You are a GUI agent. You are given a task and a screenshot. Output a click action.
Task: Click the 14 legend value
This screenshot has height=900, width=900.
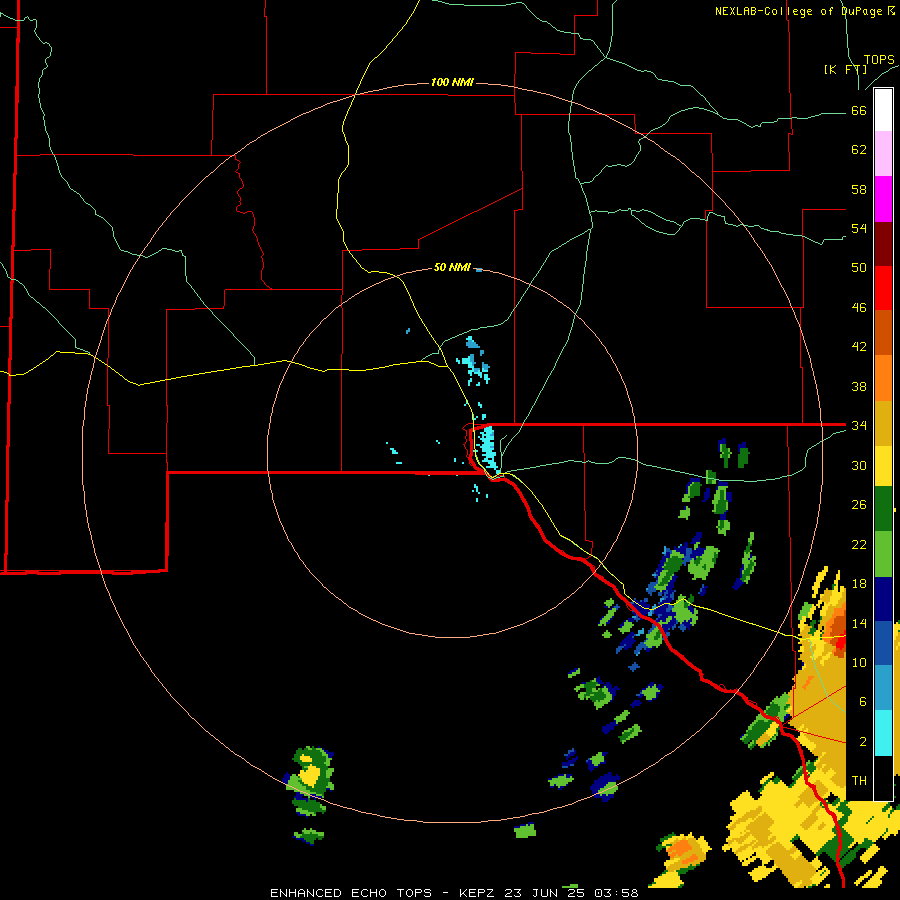click(859, 623)
